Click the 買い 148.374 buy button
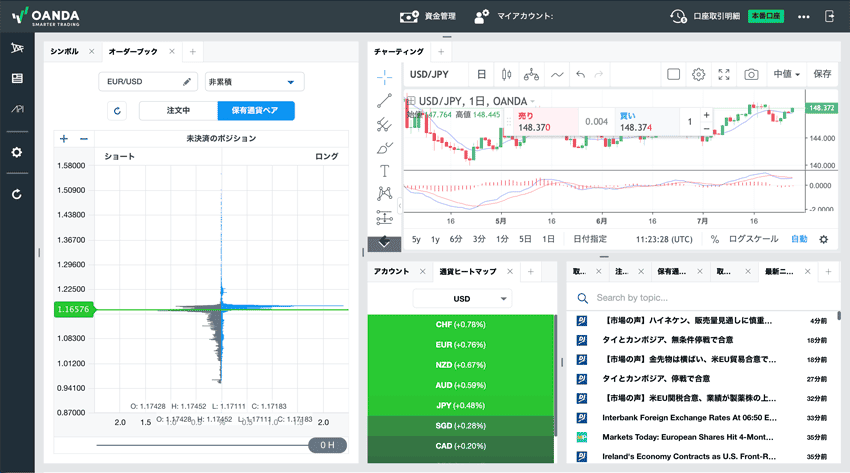Viewport: 850px width, 473px height. [x=646, y=121]
